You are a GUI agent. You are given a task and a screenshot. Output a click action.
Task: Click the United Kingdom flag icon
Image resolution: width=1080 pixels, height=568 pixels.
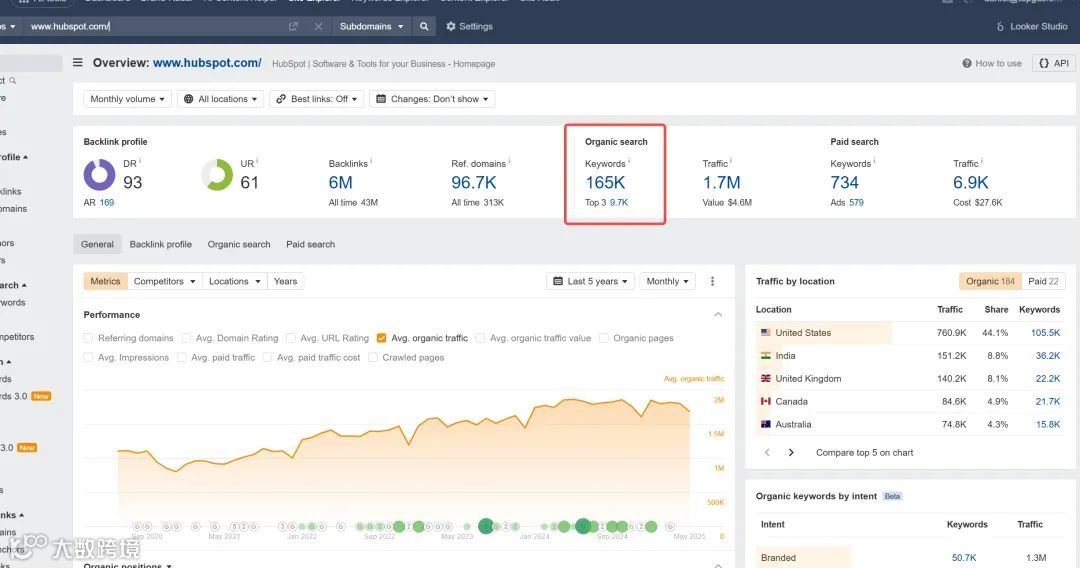[765, 378]
